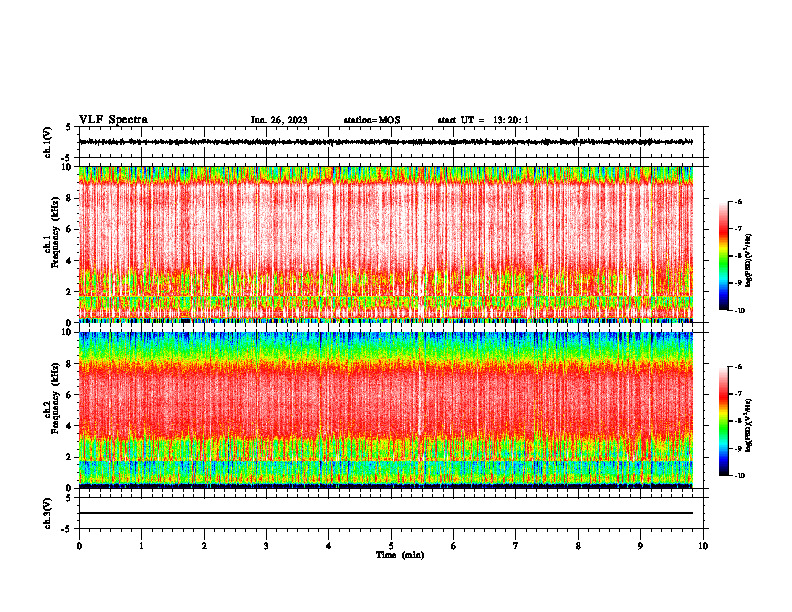Click the flat ch.3 voltage trace line
This screenshot has height=612, width=792.
(385, 513)
